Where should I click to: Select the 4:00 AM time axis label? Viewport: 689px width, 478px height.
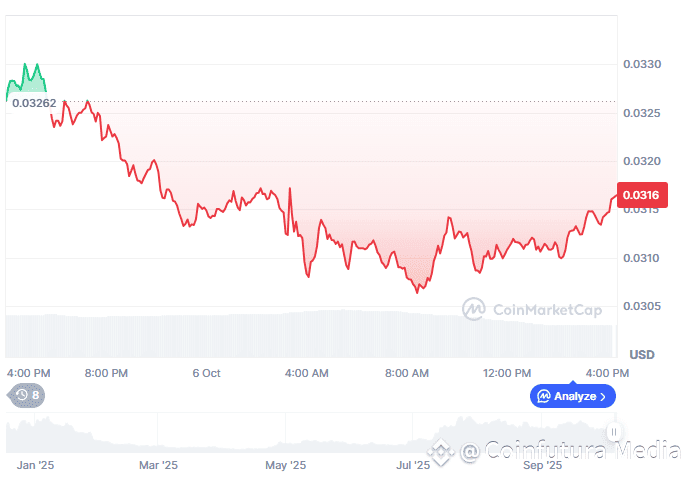[306, 373]
